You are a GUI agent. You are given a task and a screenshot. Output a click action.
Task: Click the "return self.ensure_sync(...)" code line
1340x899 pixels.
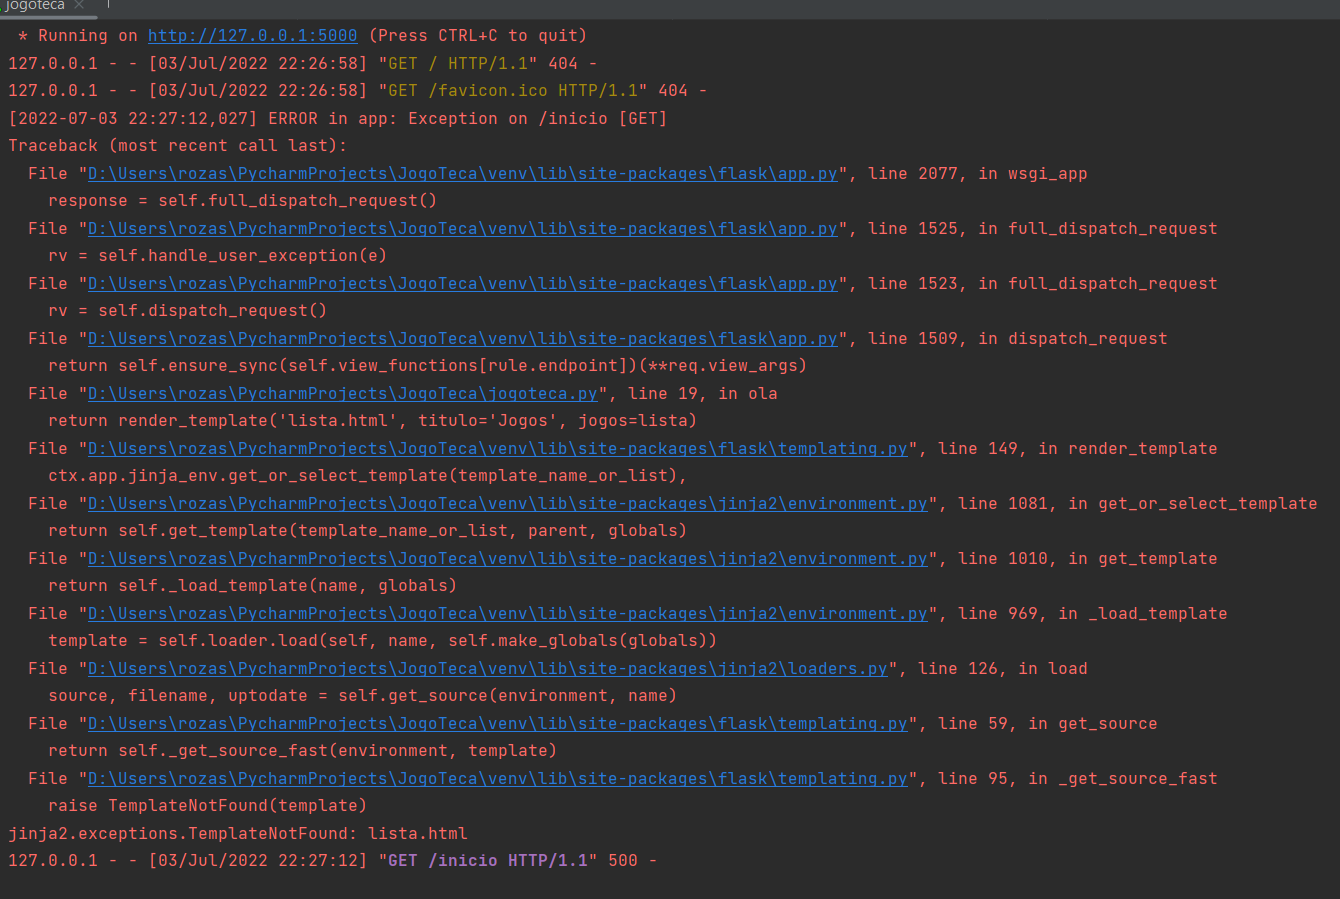pos(428,366)
